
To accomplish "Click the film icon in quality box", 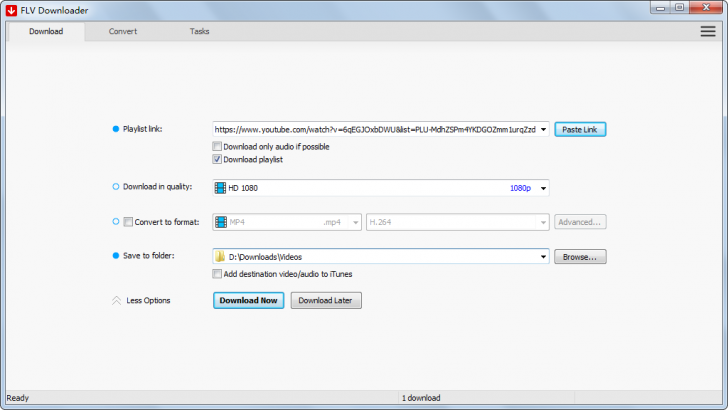I will pyautogui.click(x=220, y=188).
